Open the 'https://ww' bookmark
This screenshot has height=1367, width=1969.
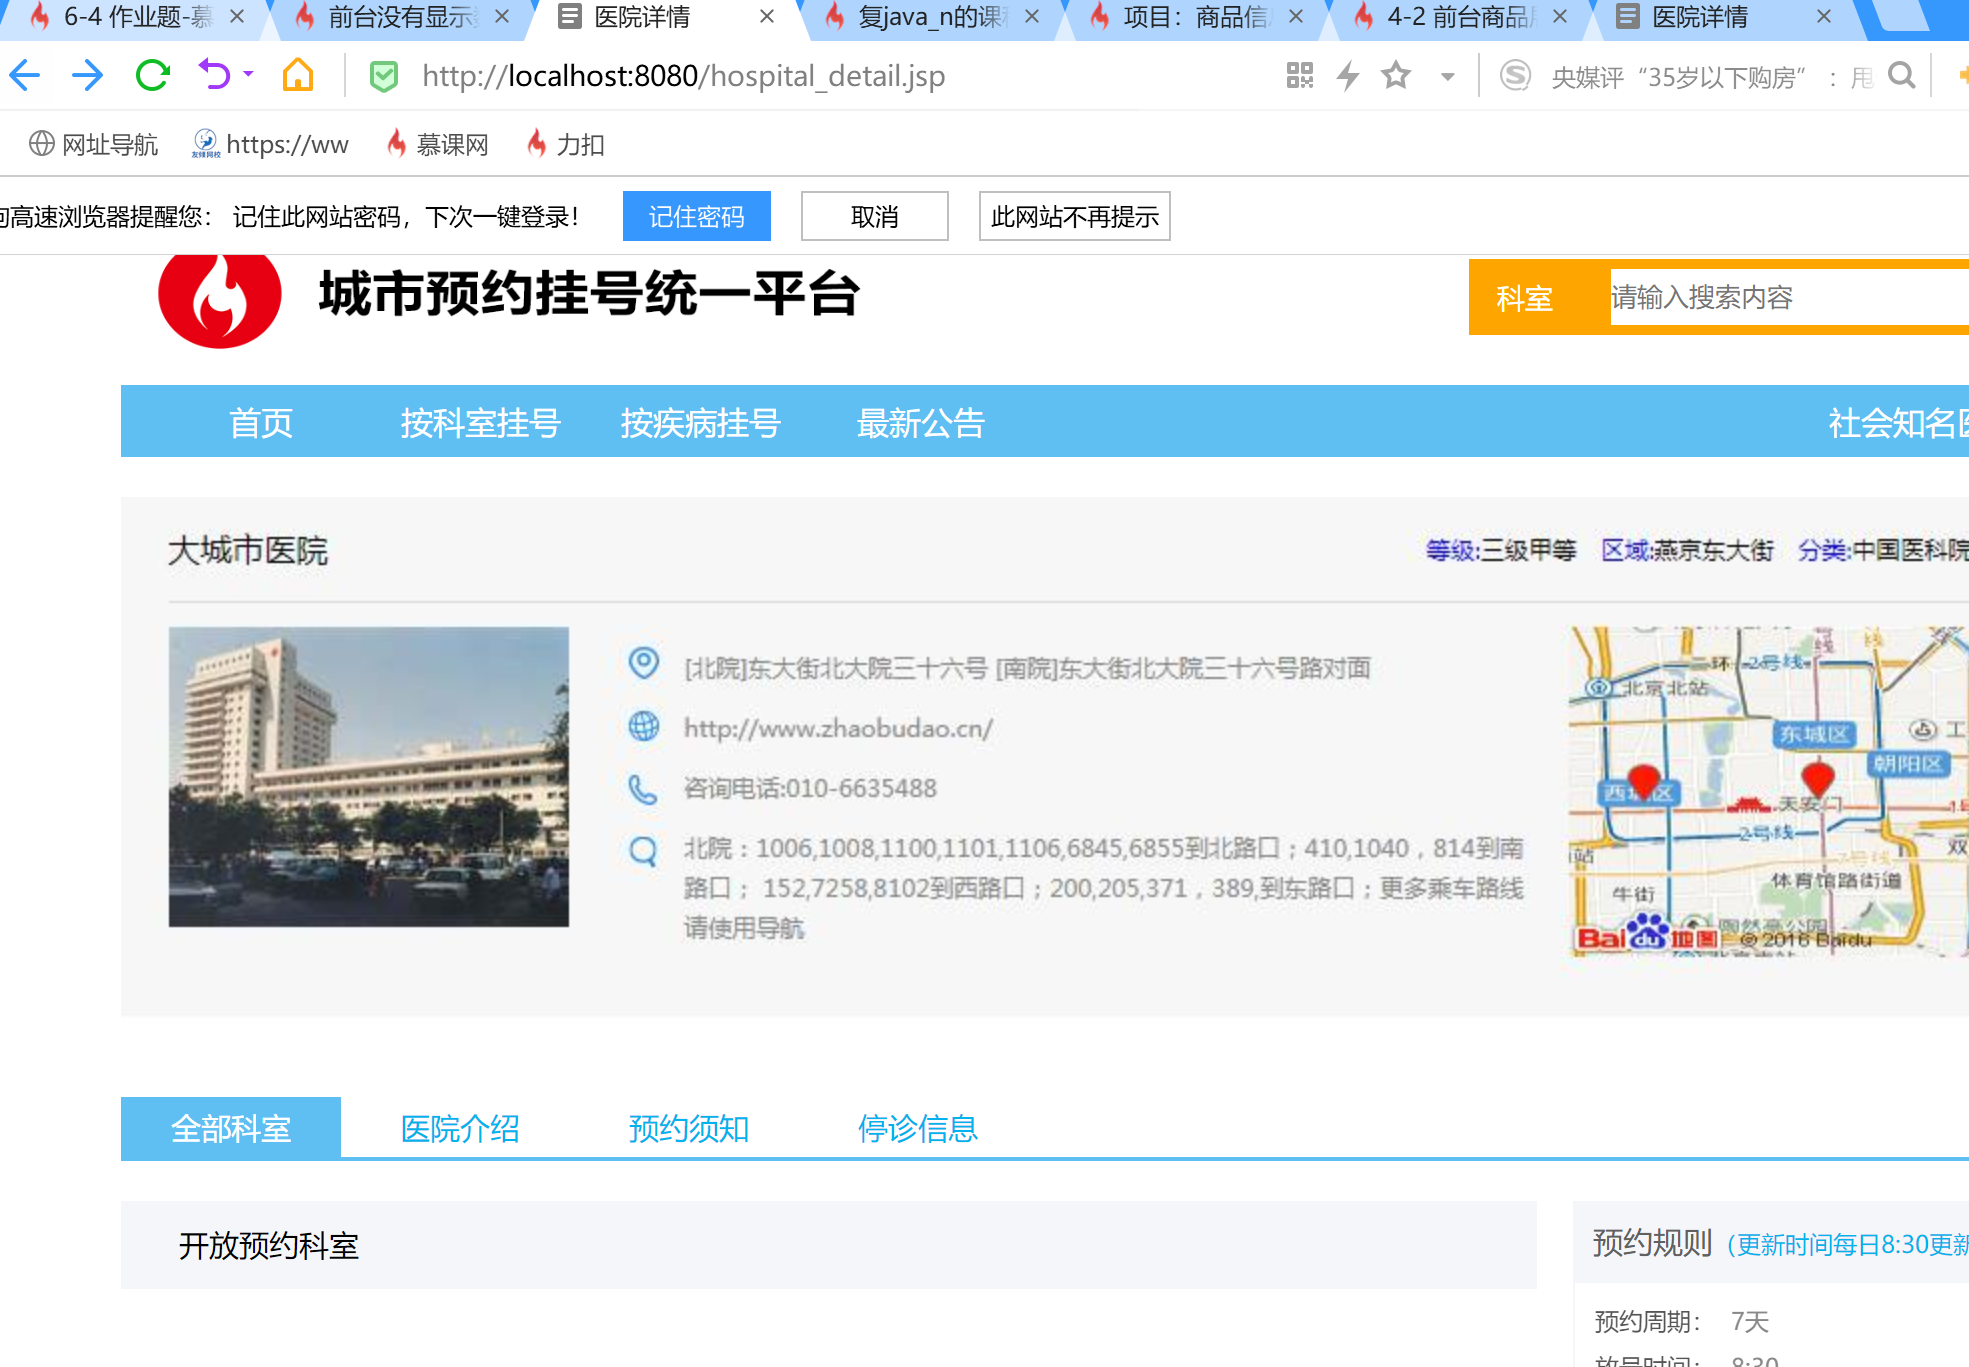pos(270,145)
